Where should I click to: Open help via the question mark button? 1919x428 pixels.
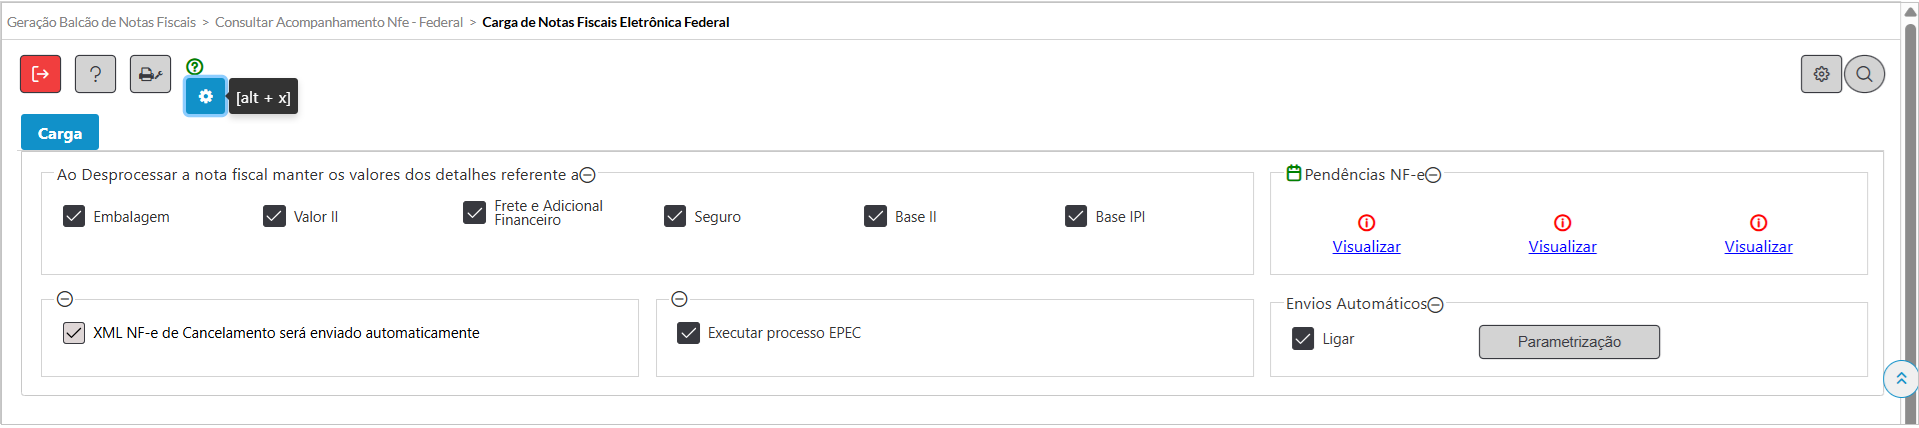pos(95,74)
